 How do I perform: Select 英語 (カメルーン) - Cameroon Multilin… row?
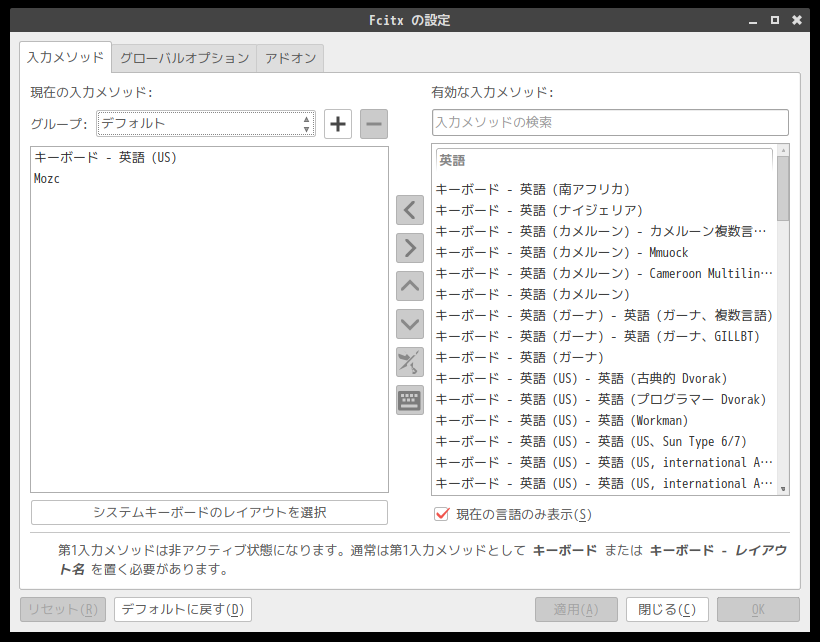pyautogui.click(x=604, y=273)
